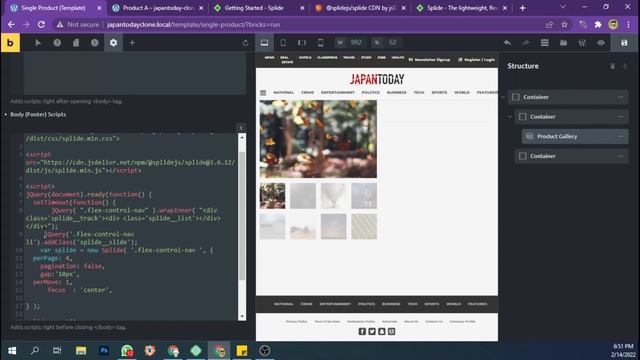Click the plus icon beside Structure heading
640x360 pixels.
point(625,66)
